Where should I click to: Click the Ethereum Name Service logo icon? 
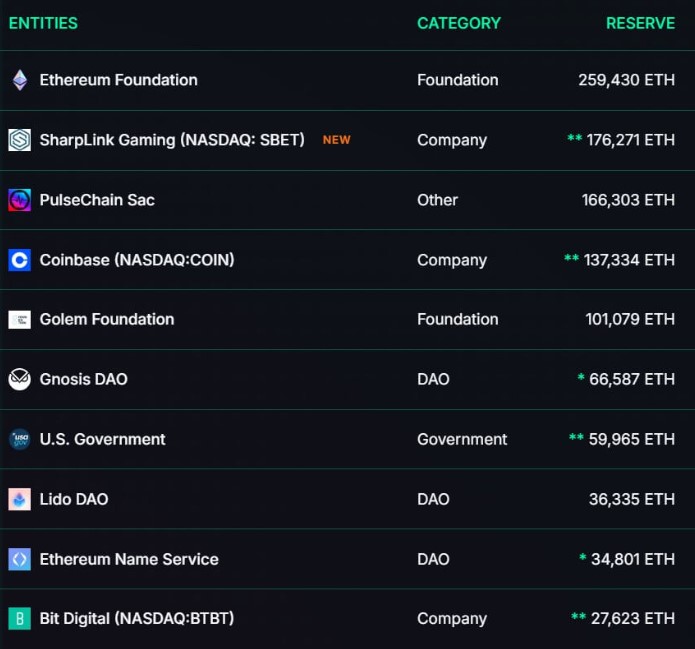(x=20, y=559)
